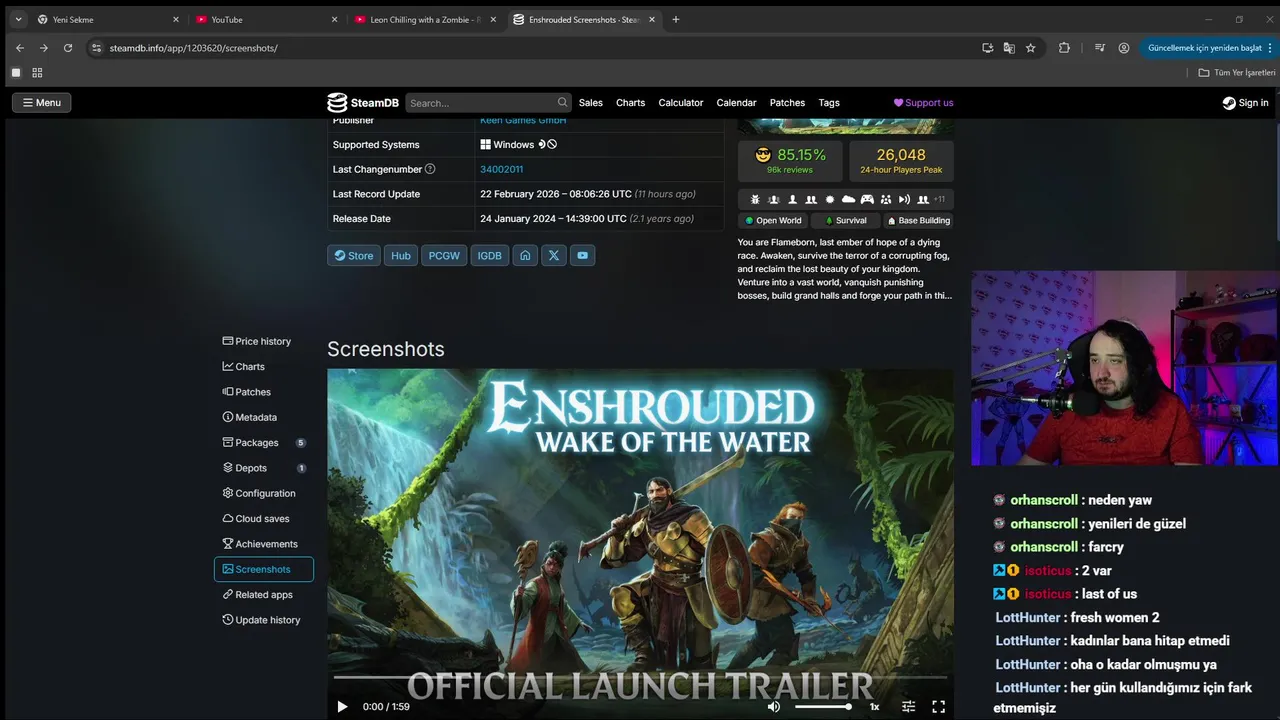Mute the trailer volume
Viewport: 1280px width, 720px height.
(773, 706)
